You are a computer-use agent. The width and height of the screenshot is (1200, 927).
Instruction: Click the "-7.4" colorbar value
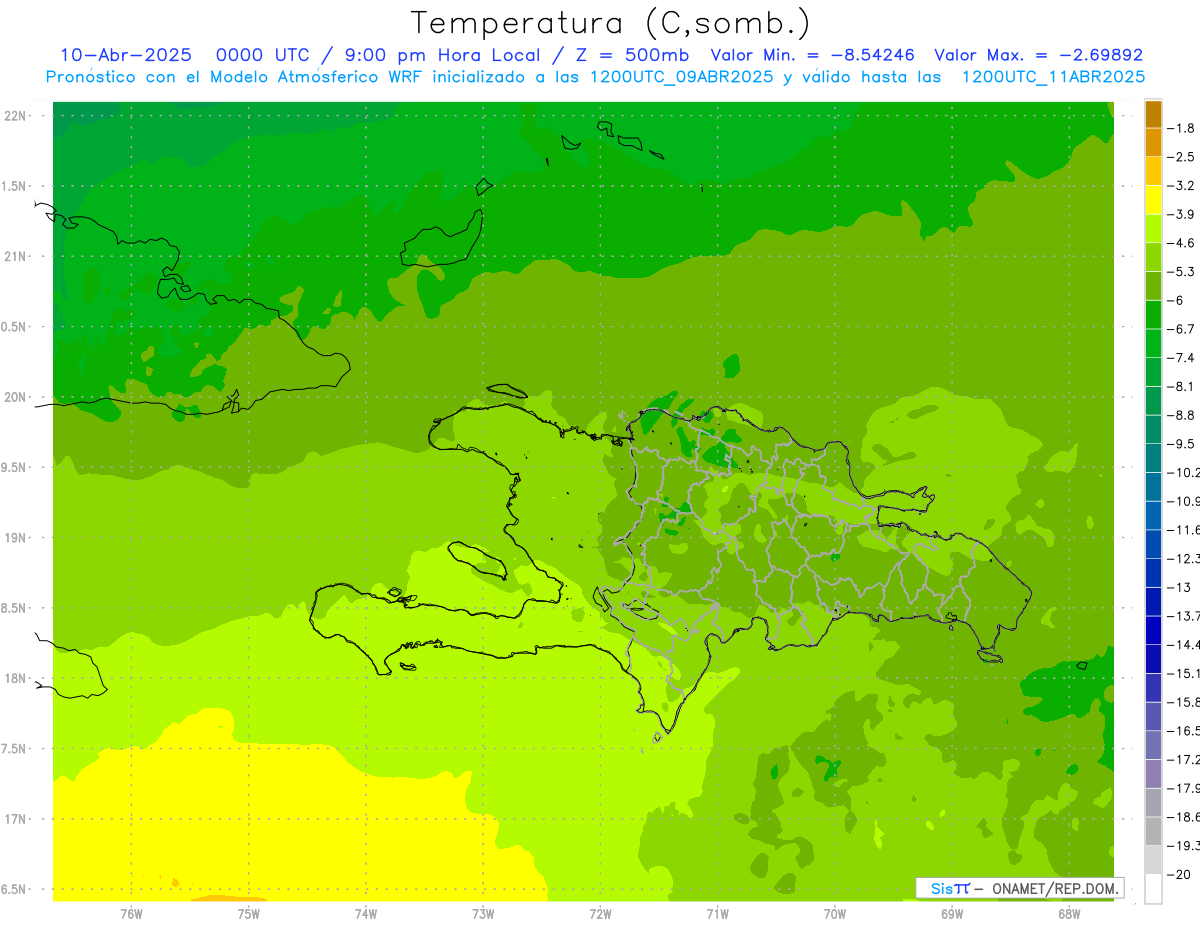[1182, 358]
